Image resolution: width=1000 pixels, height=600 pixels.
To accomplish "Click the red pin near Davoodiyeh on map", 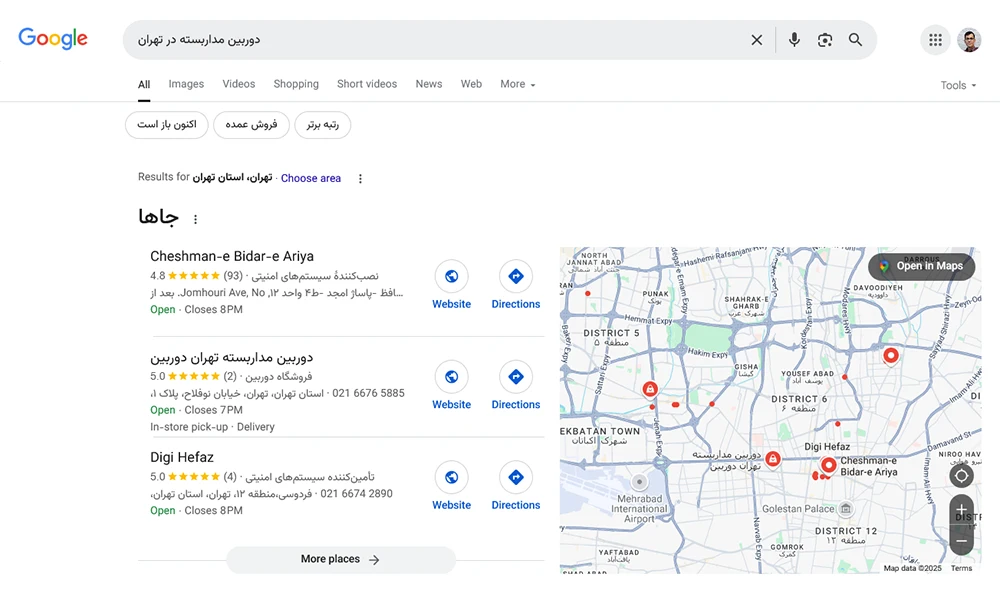I will (891, 355).
